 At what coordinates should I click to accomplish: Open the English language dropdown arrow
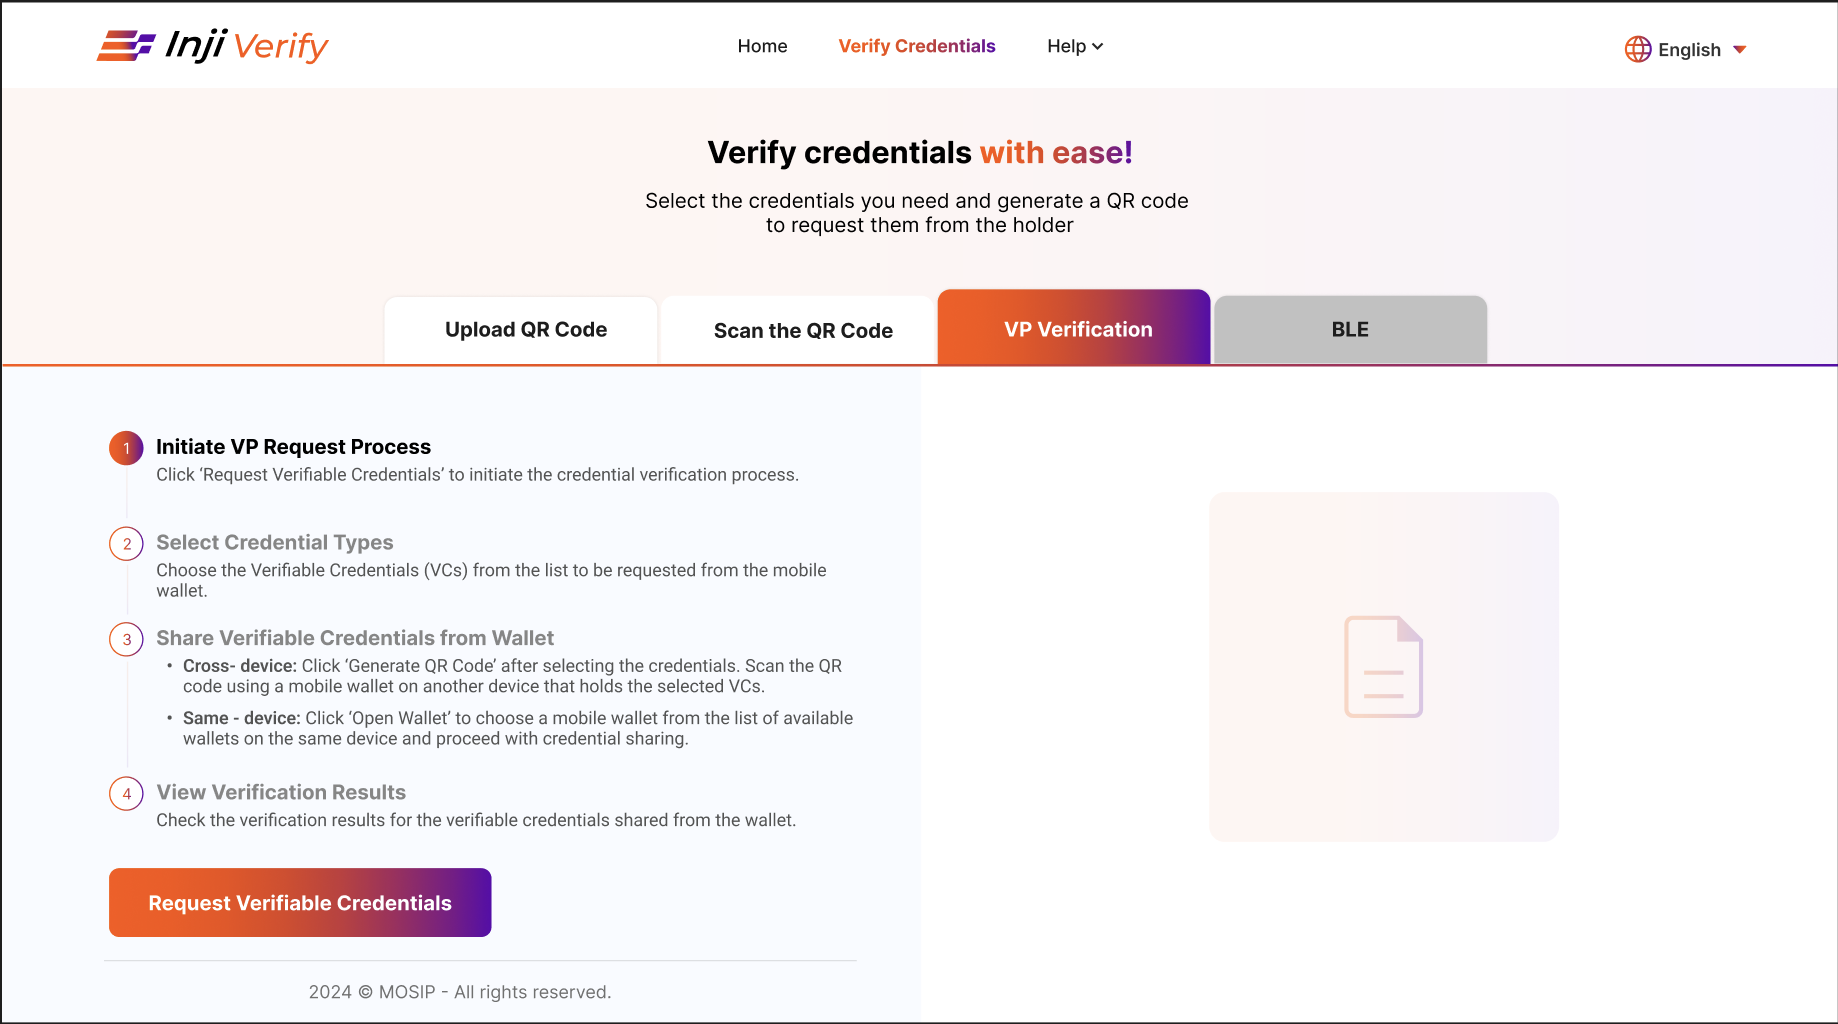point(1740,49)
